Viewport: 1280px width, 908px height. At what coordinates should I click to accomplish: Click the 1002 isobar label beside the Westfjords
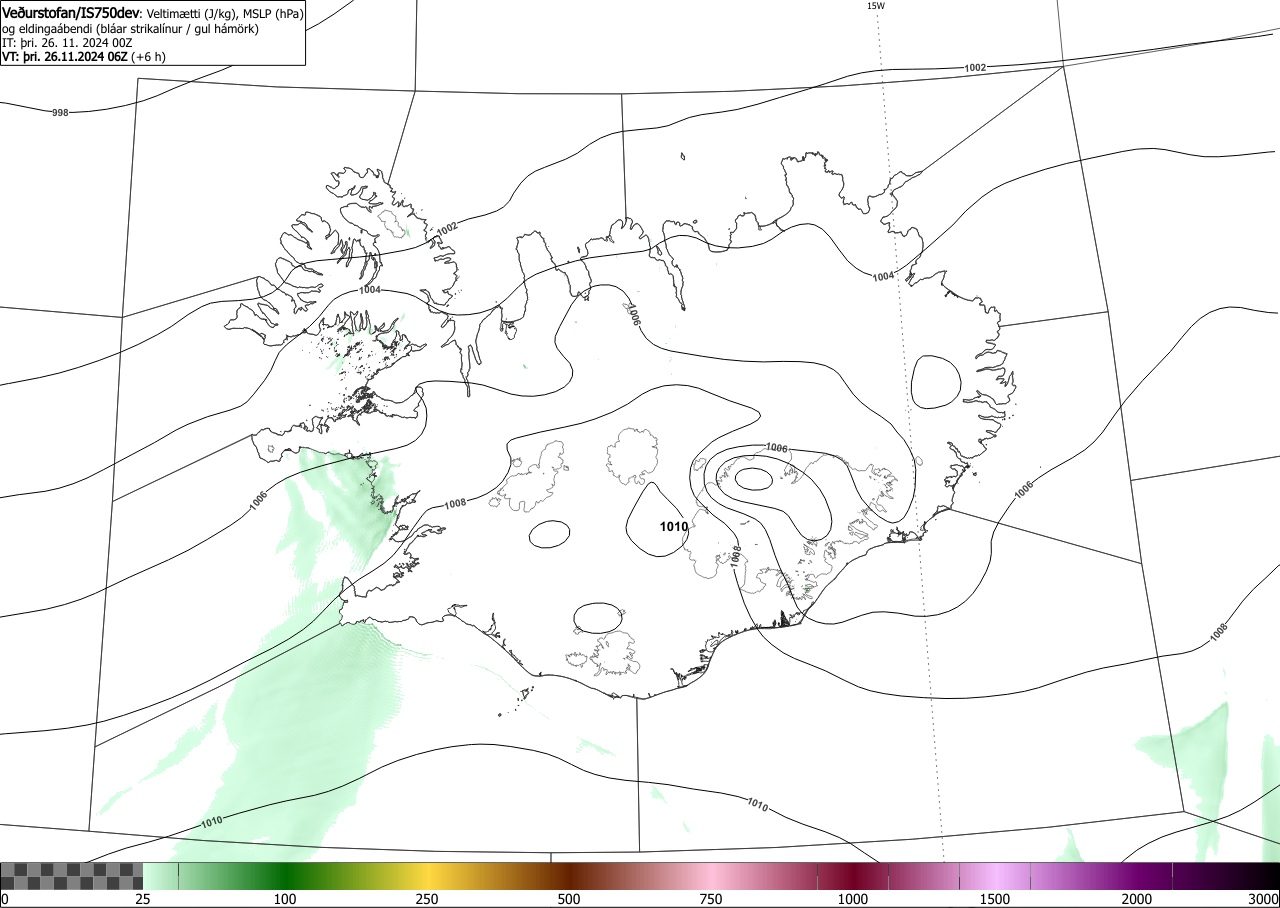446,229
